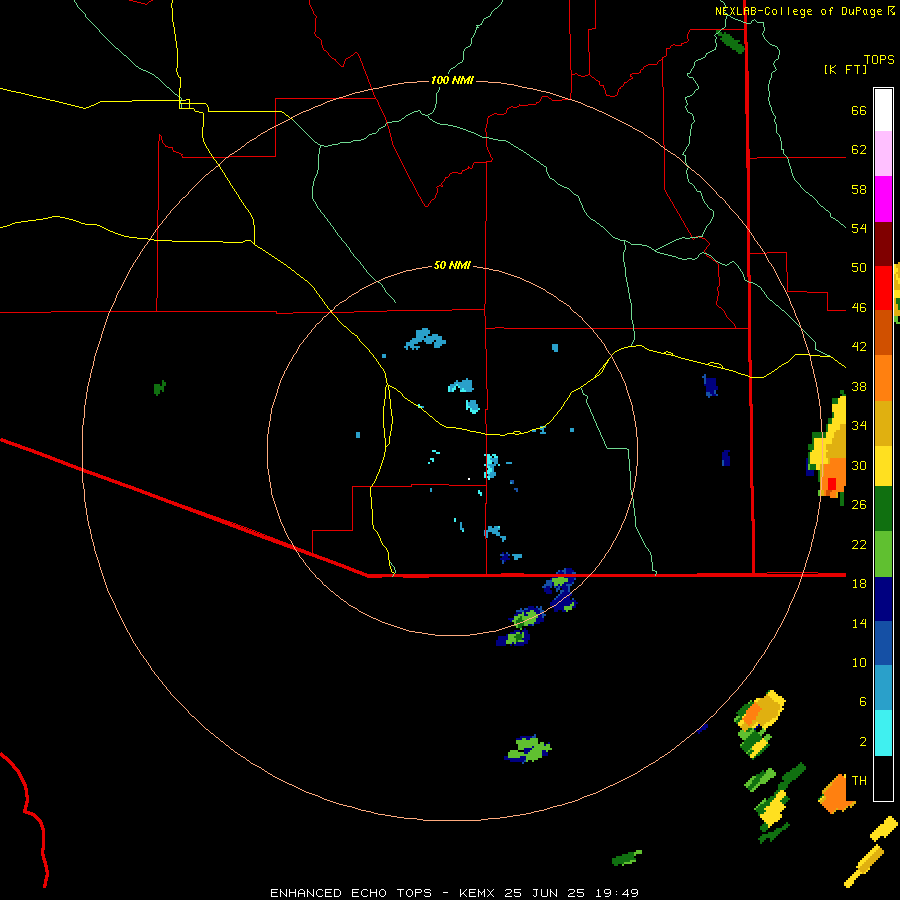Select the dark green legend band
The height and width of the screenshot is (900, 900).
[x=883, y=509]
